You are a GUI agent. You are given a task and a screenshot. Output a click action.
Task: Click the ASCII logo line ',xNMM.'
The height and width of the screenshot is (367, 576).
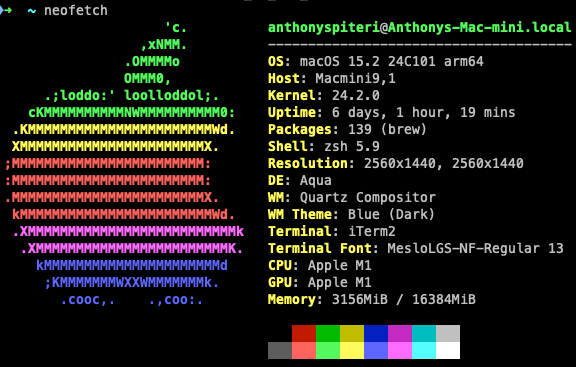pyautogui.click(x=164, y=45)
